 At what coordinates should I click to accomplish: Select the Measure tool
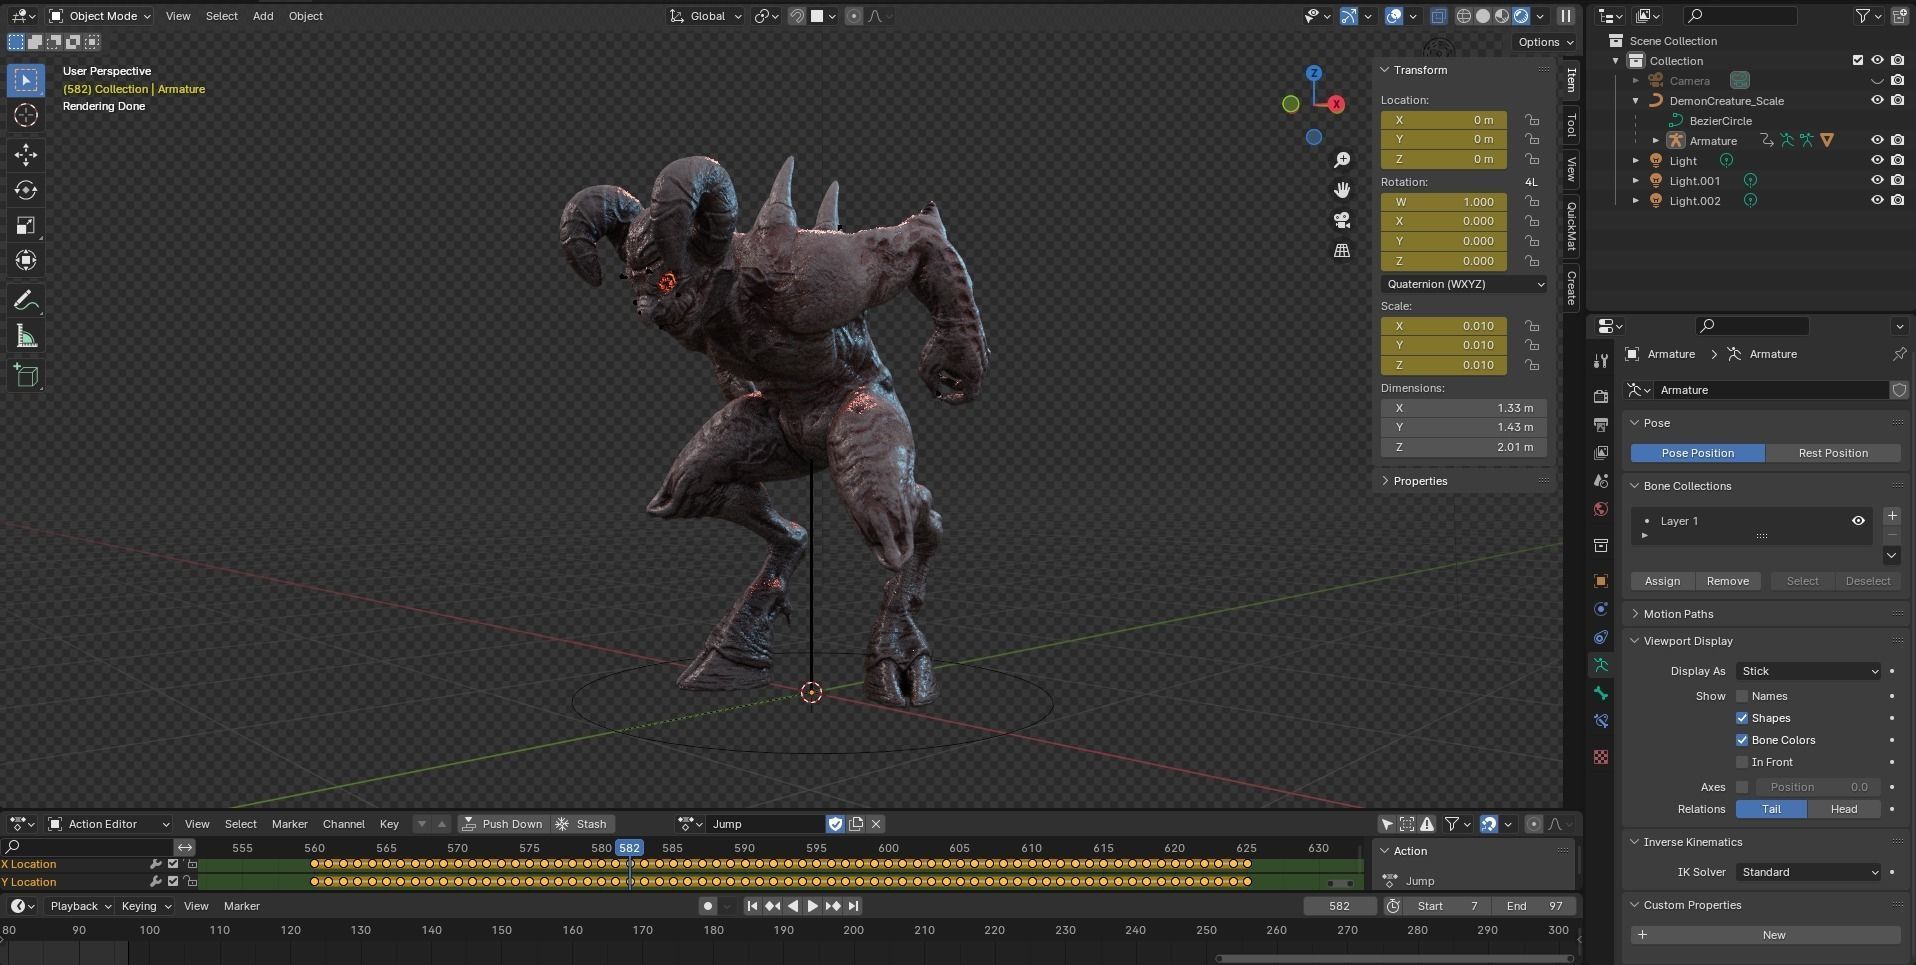(26, 337)
